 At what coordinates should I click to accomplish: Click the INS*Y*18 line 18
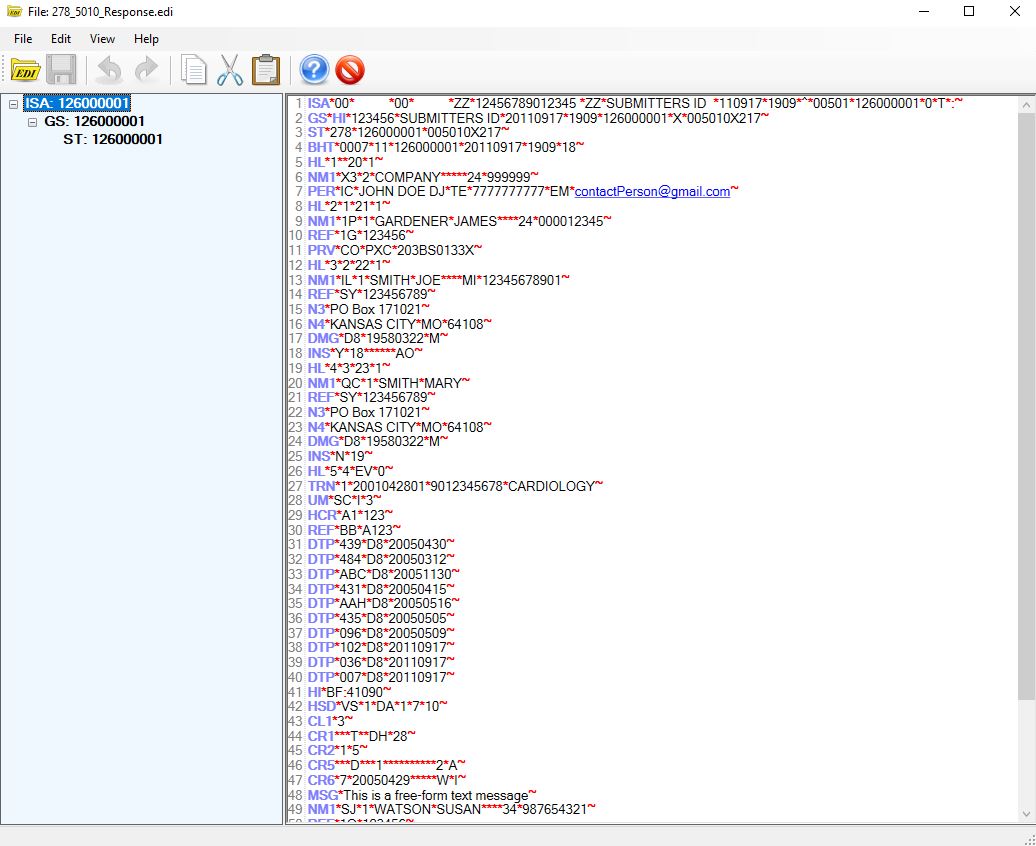pos(365,354)
